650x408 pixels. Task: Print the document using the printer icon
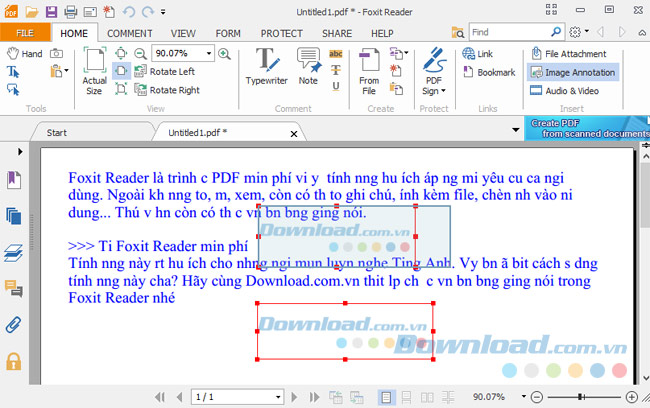(x=70, y=12)
